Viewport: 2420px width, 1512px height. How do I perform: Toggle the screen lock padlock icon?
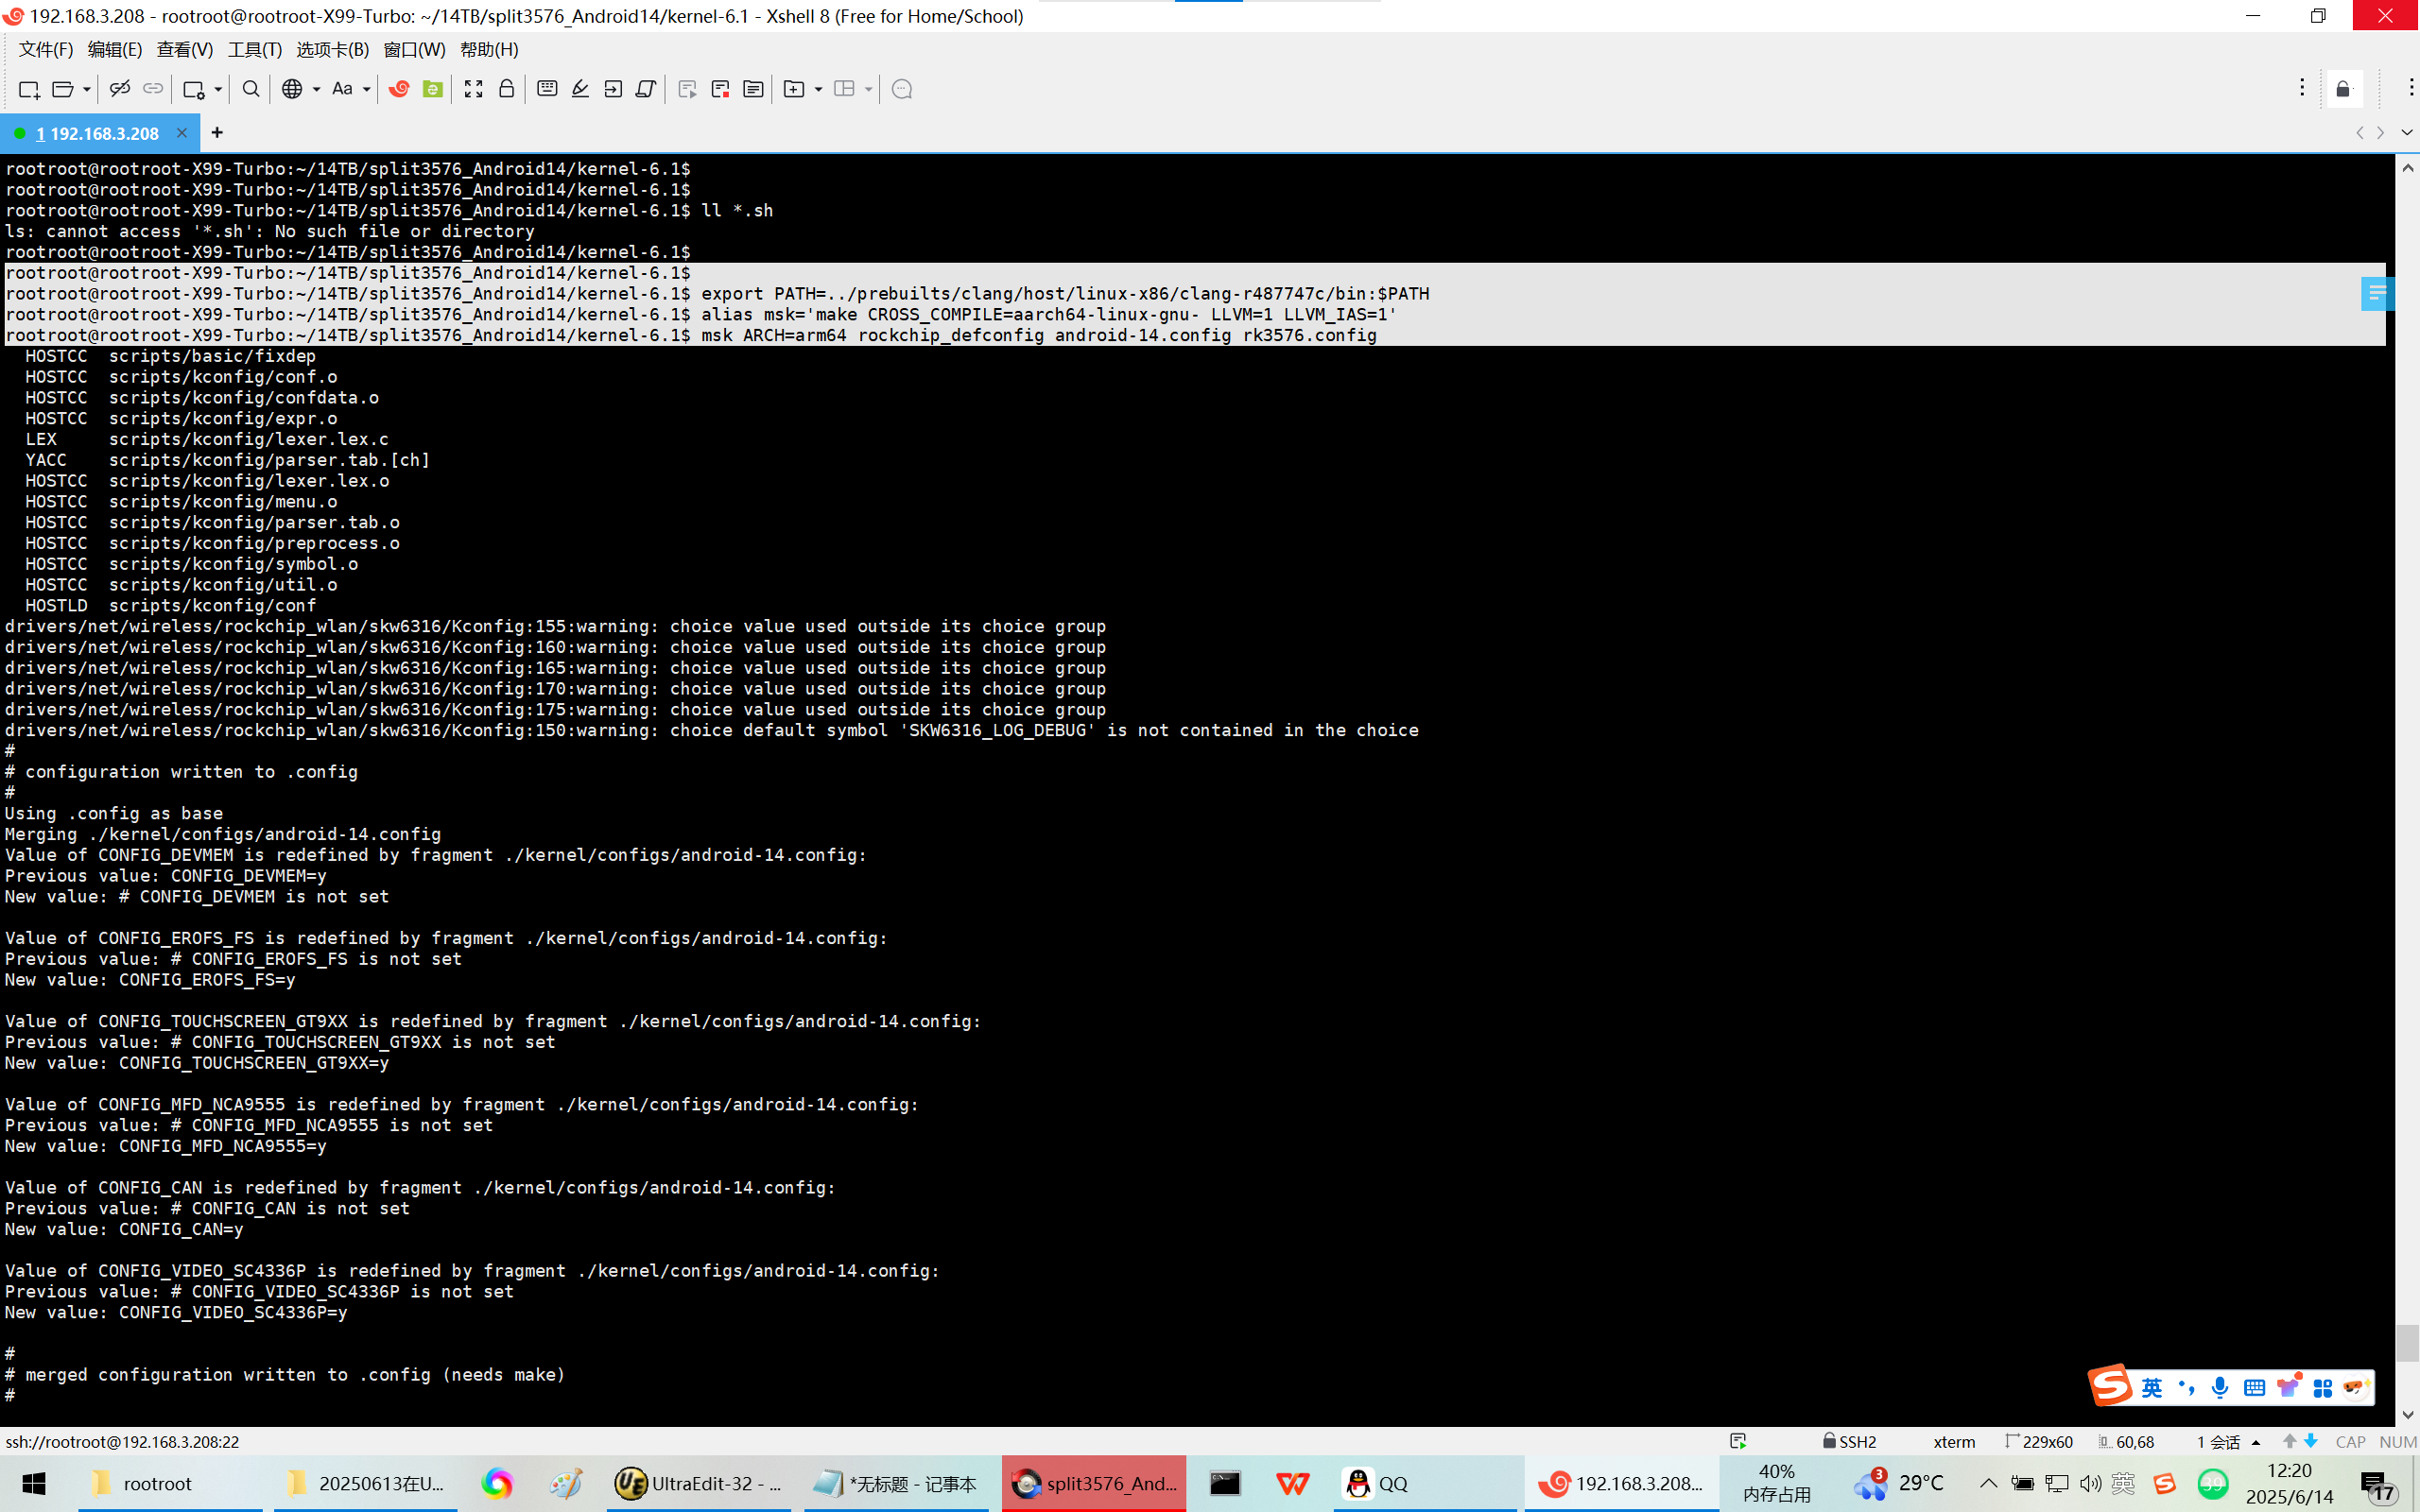(x=507, y=89)
